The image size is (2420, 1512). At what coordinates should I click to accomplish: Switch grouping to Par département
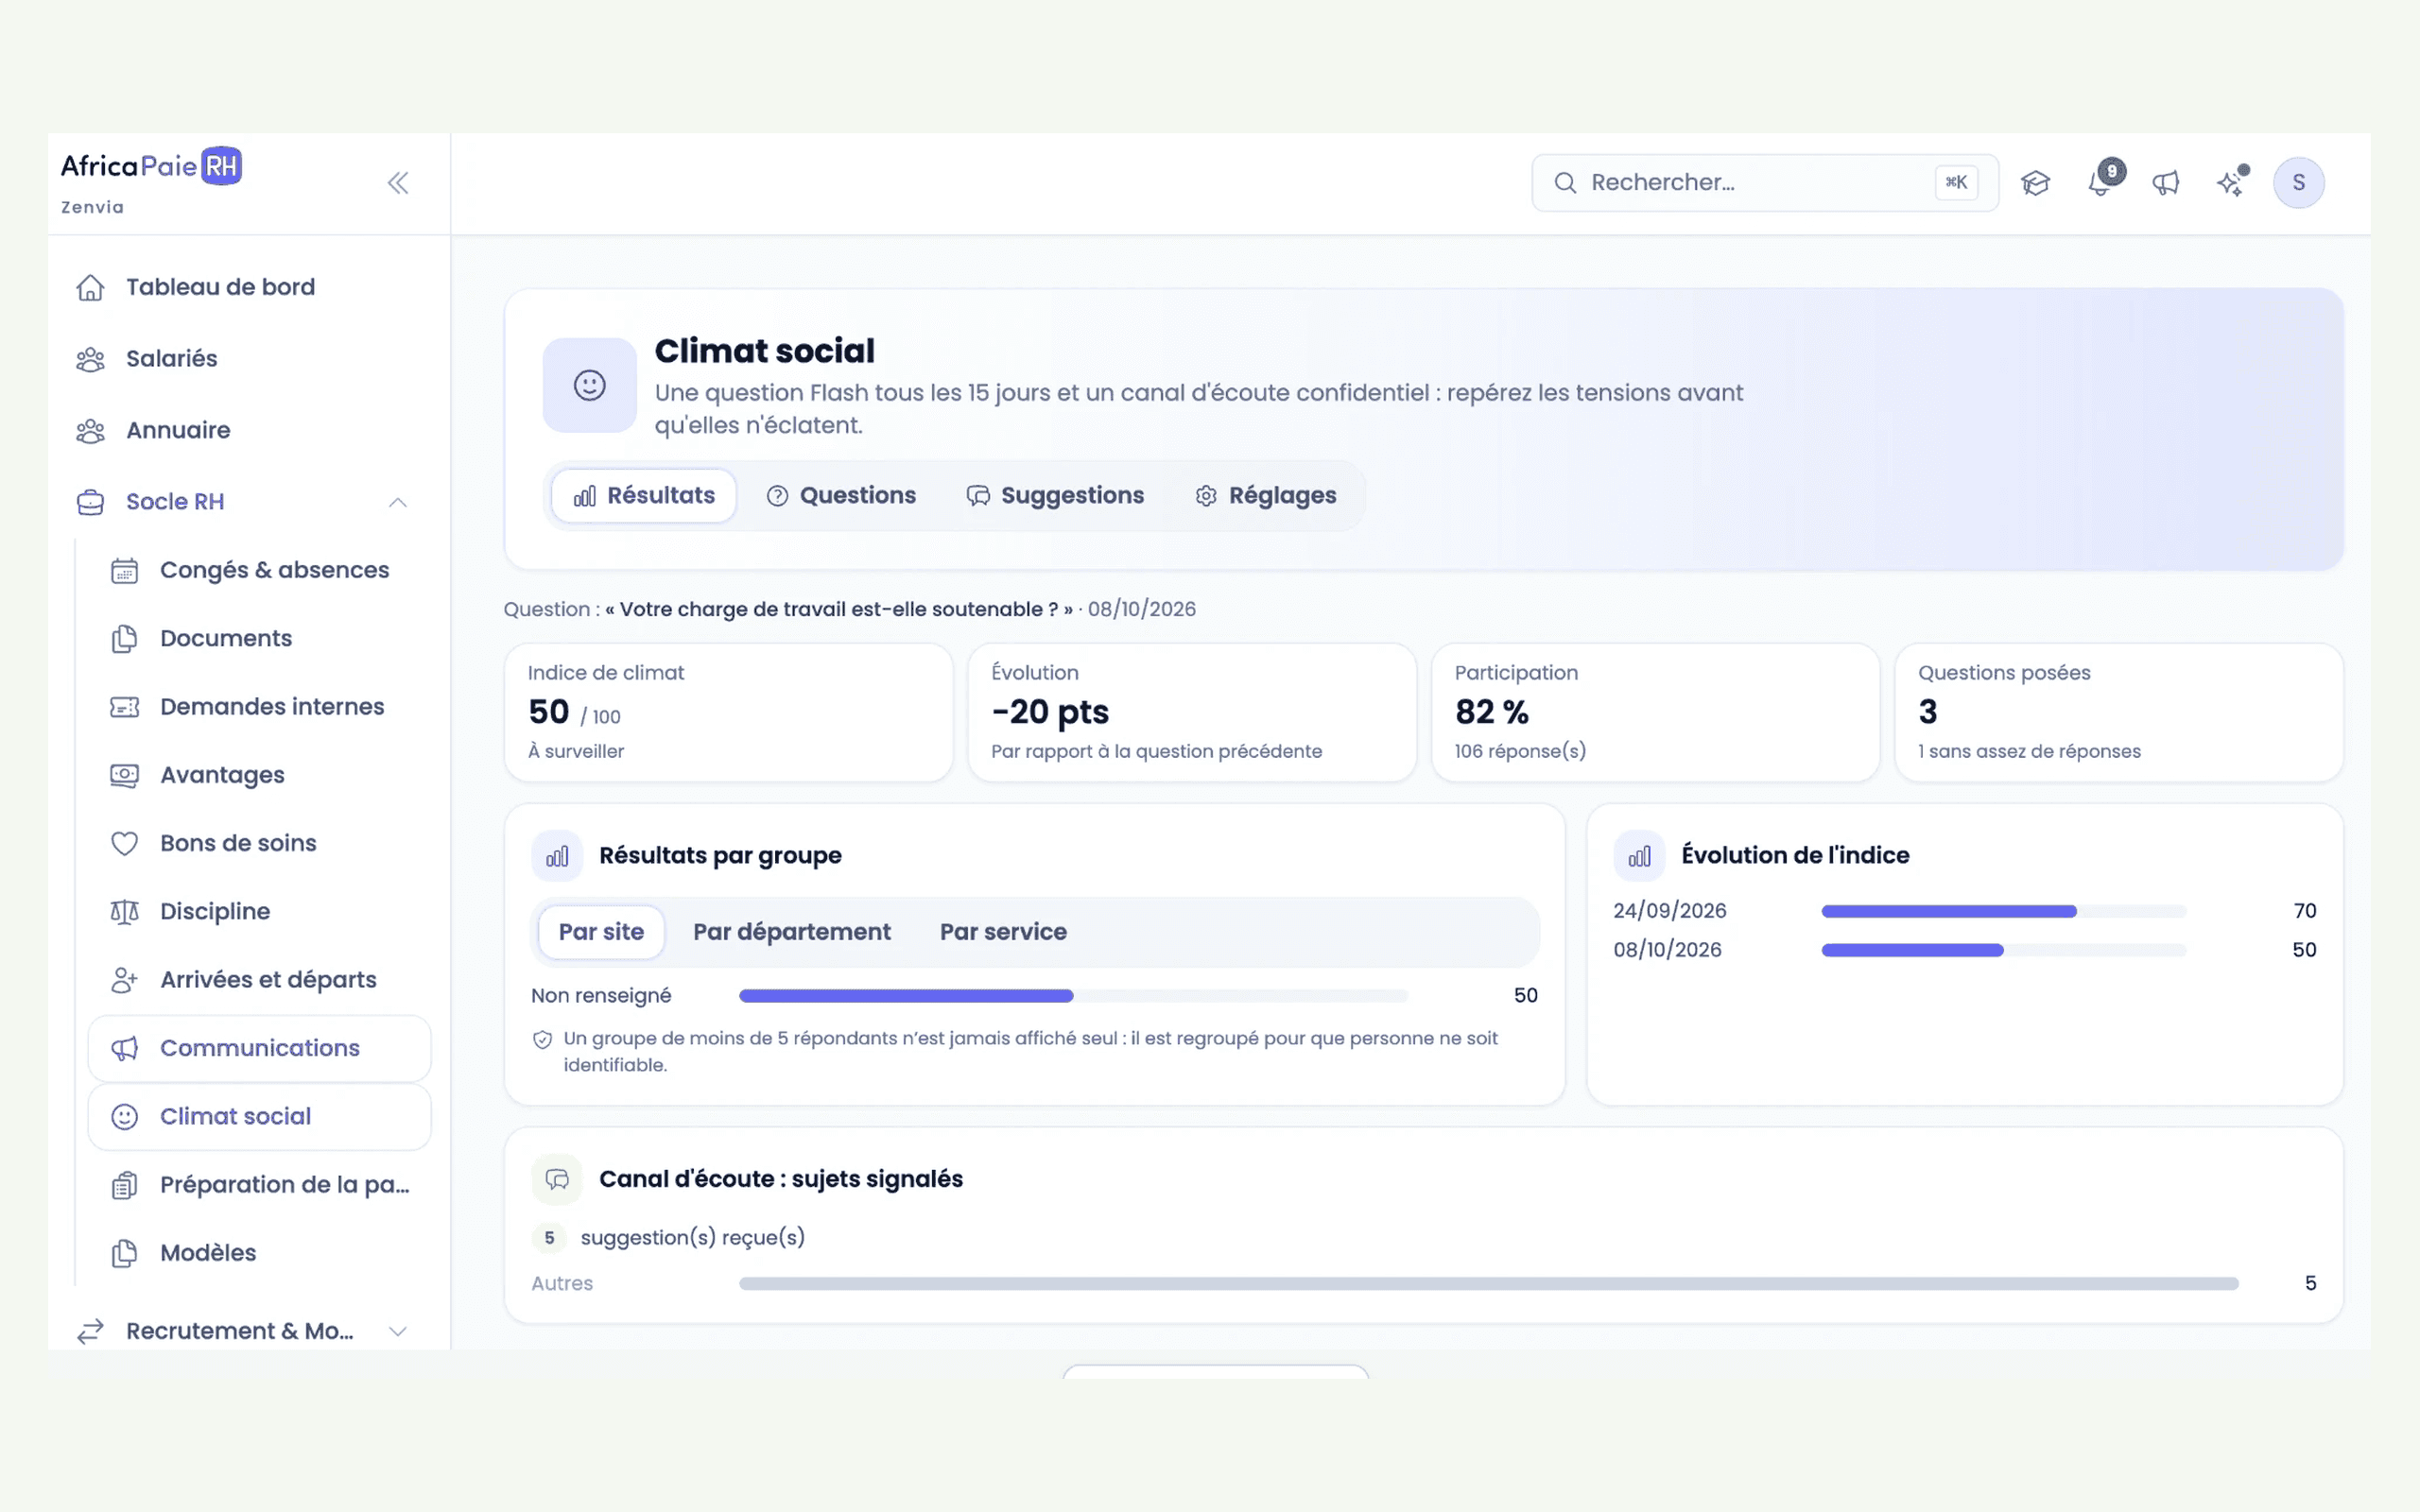(792, 932)
